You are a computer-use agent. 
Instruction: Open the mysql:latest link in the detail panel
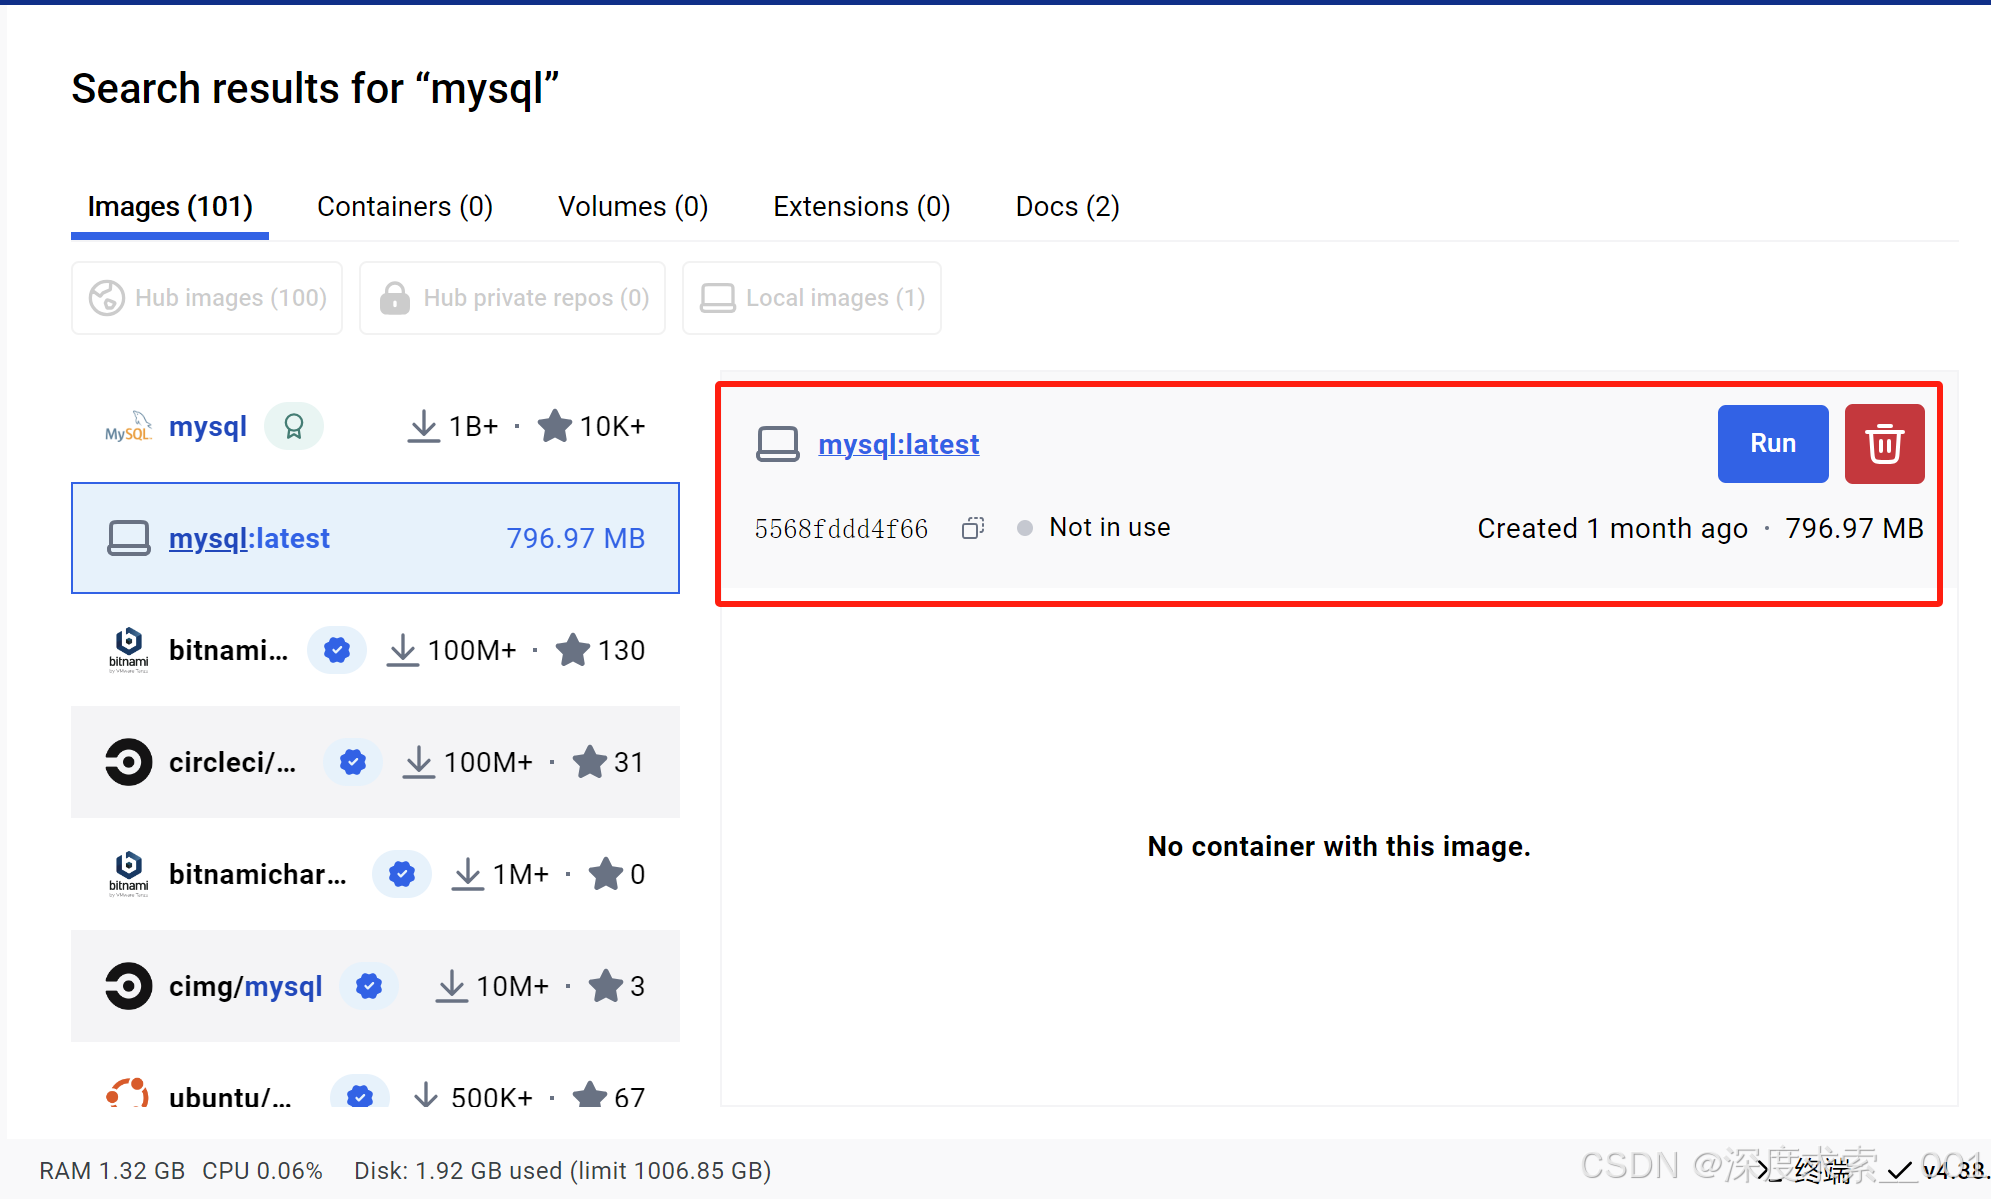tap(898, 444)
